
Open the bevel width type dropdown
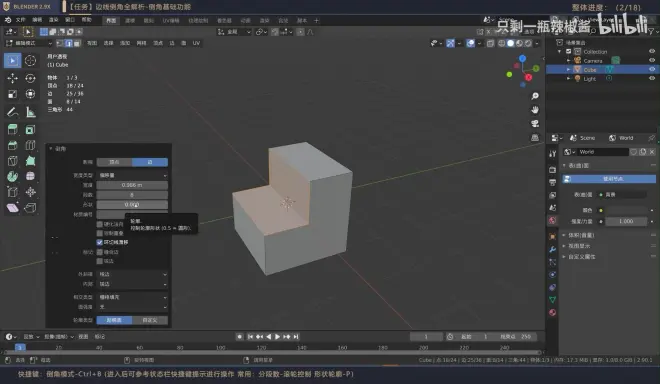(x=132, y=175)
